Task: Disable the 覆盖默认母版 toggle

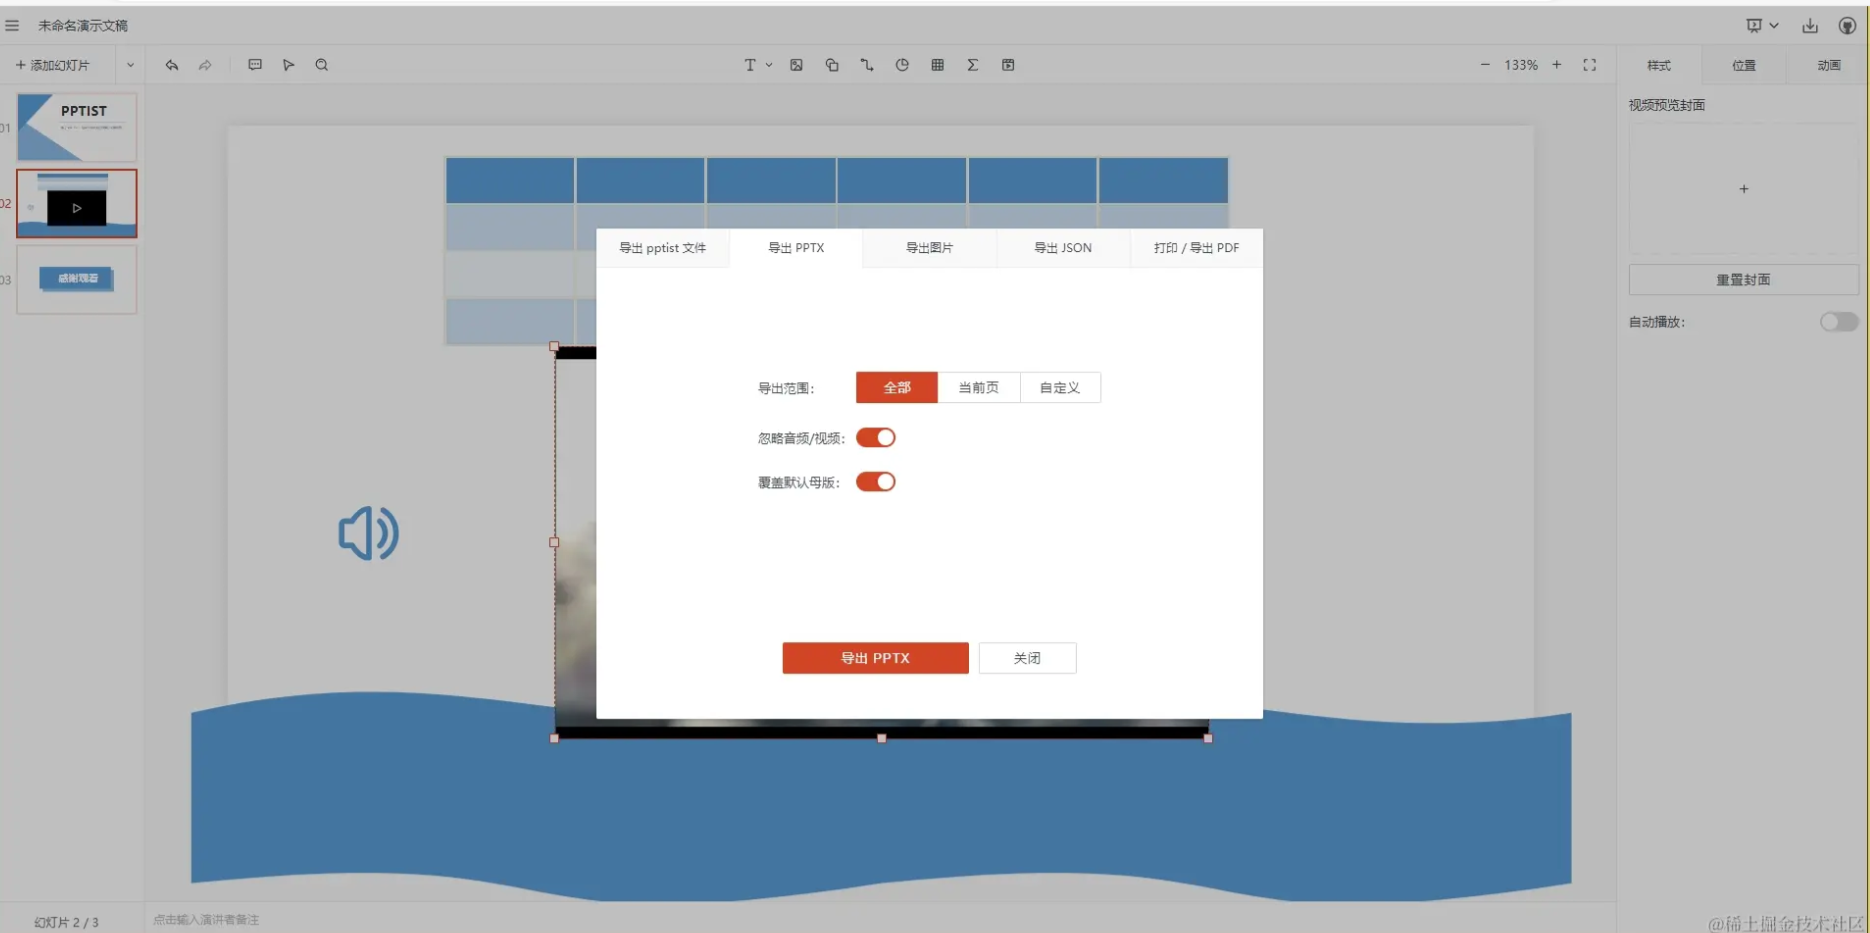Action: click(876, 481)
